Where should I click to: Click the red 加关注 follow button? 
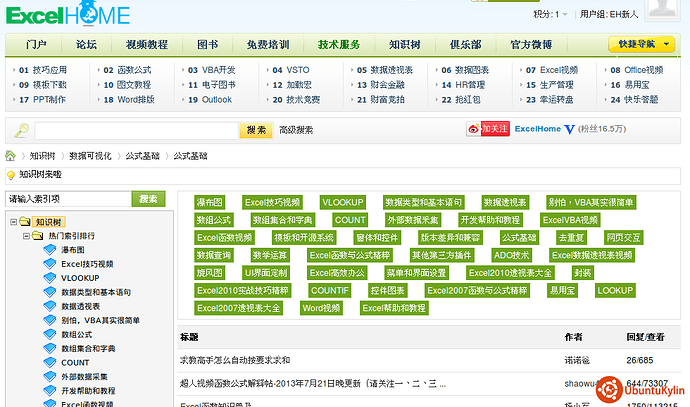pos(495,129)
